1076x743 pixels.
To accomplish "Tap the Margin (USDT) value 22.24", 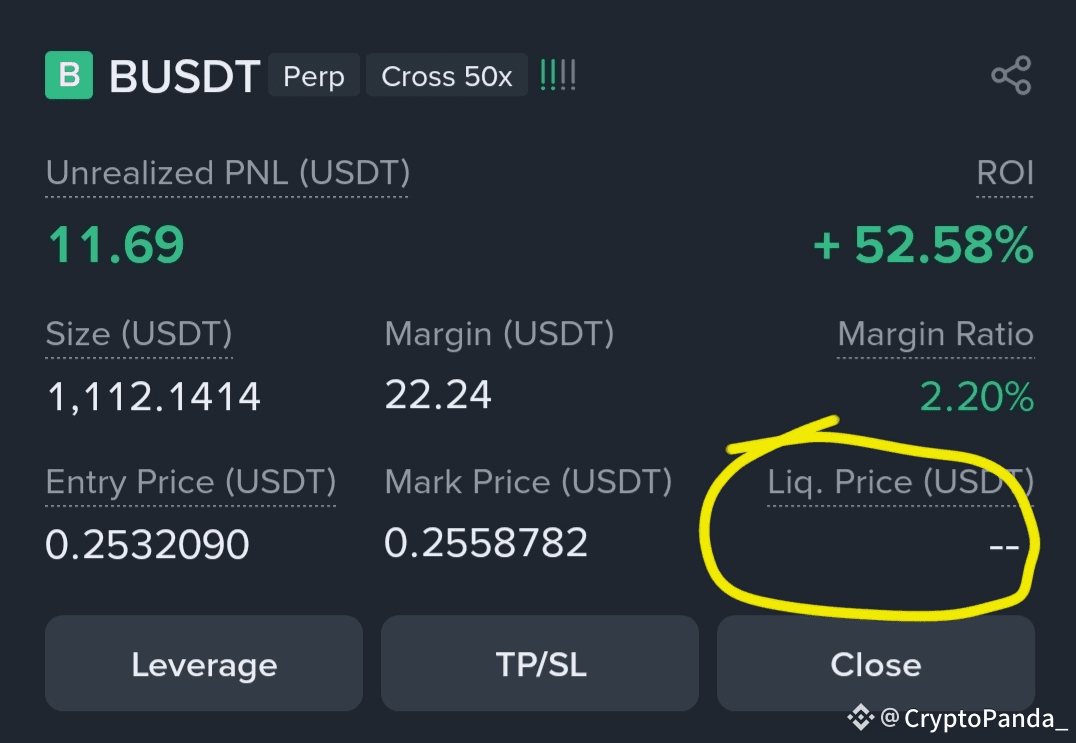I will (x=438, y=395).
